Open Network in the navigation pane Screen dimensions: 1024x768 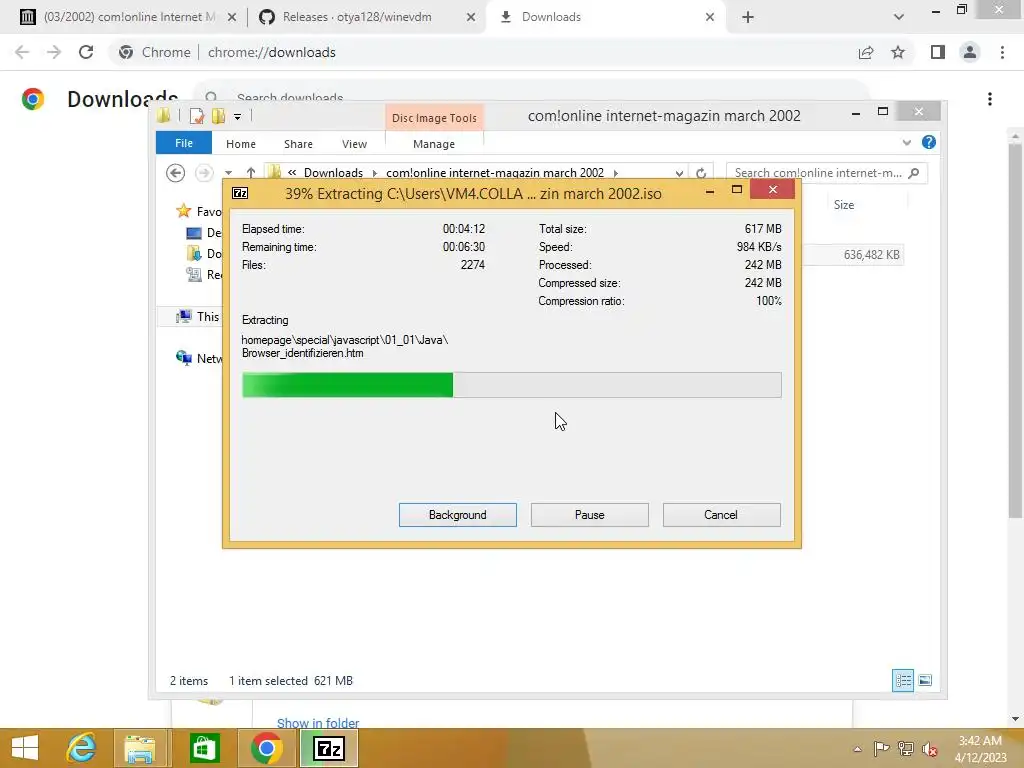coord(199,358)
